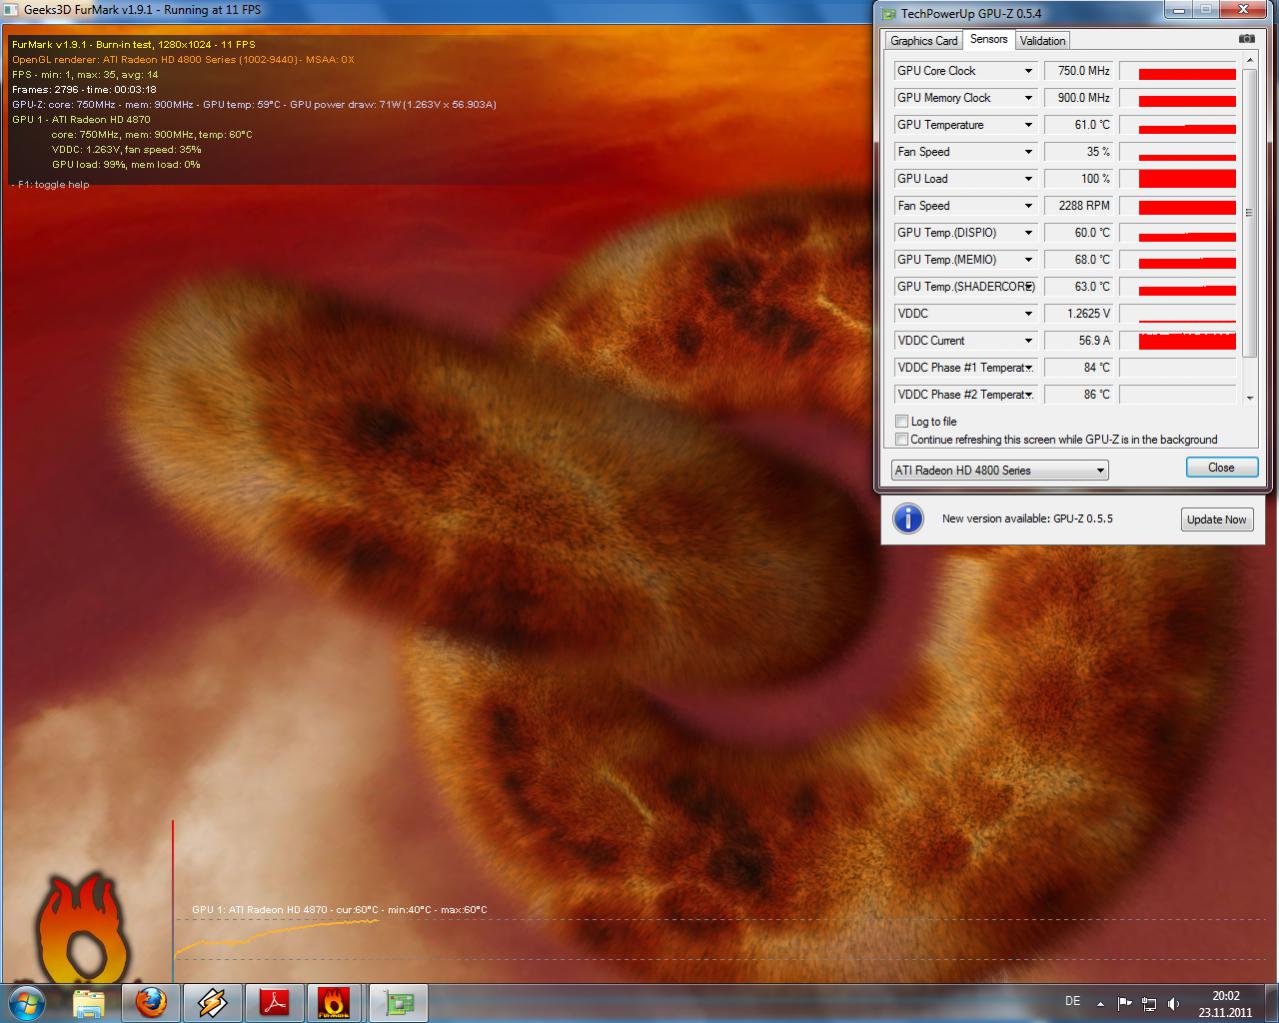Screen dimensions: 1279x1023
Task: Open the Fan Speed 35 % dropdown
Action: (1028, 152)
